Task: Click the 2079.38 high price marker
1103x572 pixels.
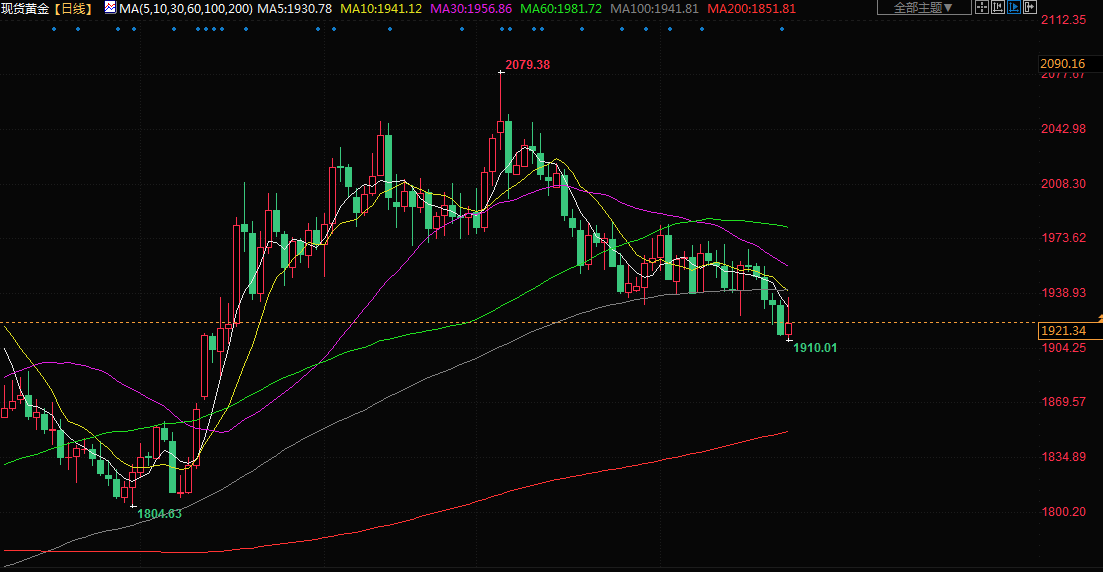Action: click(x=527, y=65)
